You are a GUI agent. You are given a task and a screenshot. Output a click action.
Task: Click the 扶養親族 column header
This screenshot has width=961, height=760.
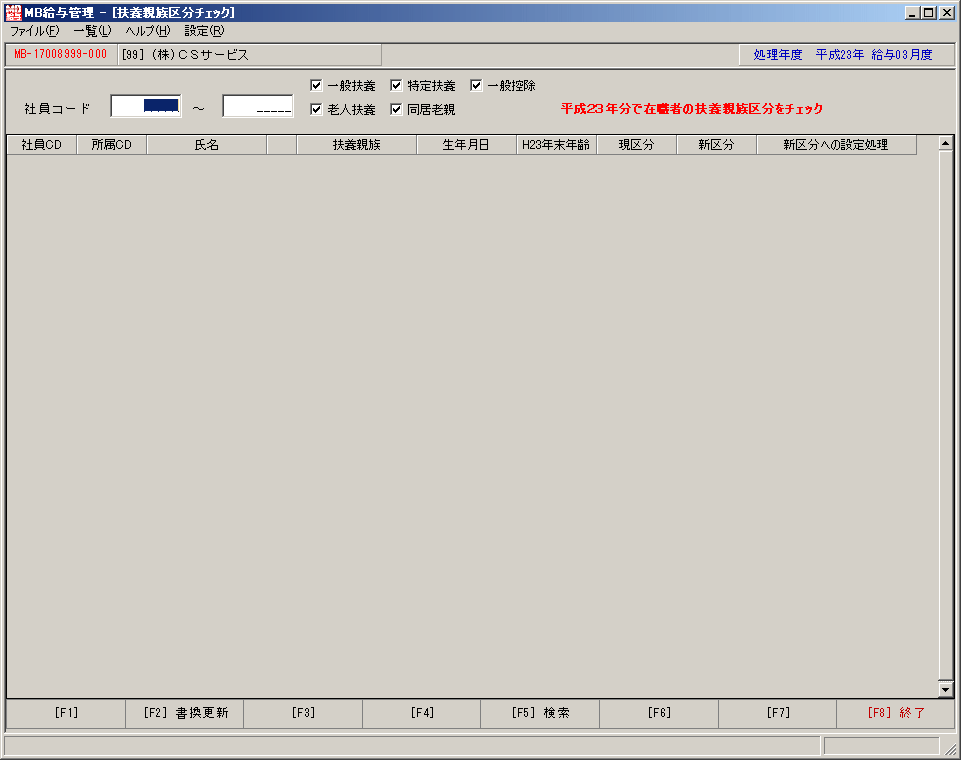point(357,145)
